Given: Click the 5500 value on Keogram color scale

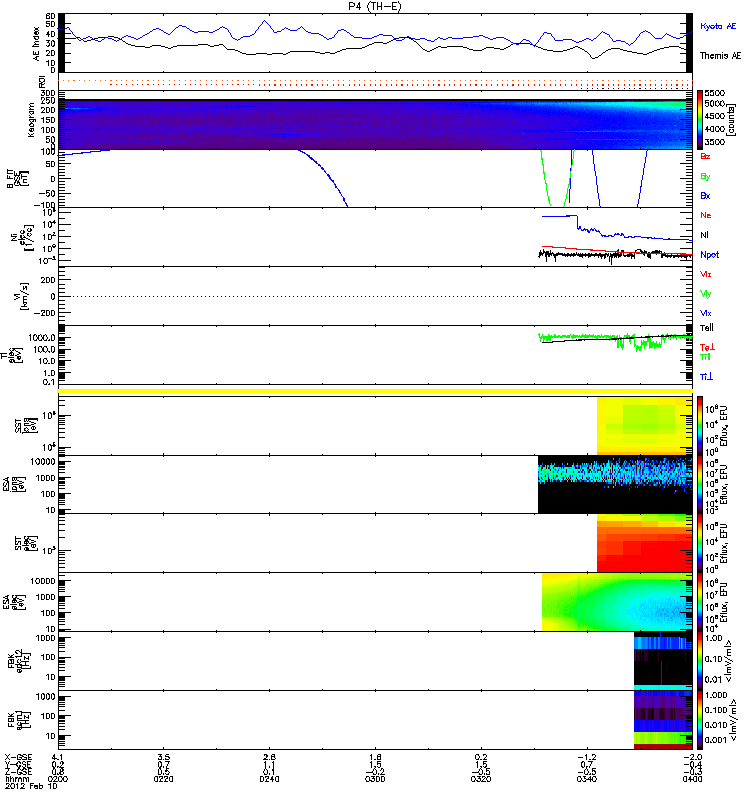Looking at the screenshot, I should point(714,93).
